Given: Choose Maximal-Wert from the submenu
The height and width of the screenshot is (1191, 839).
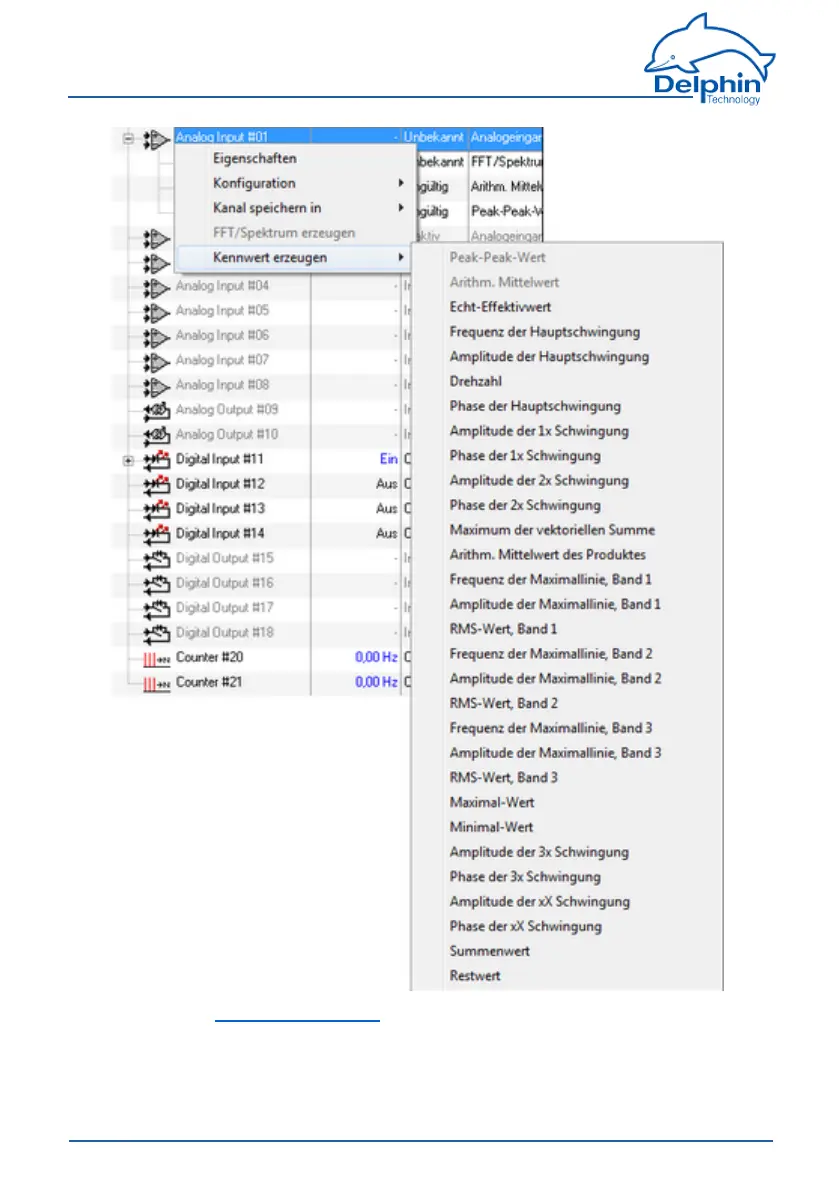Looking at the screenshot, I should [567, 803].
